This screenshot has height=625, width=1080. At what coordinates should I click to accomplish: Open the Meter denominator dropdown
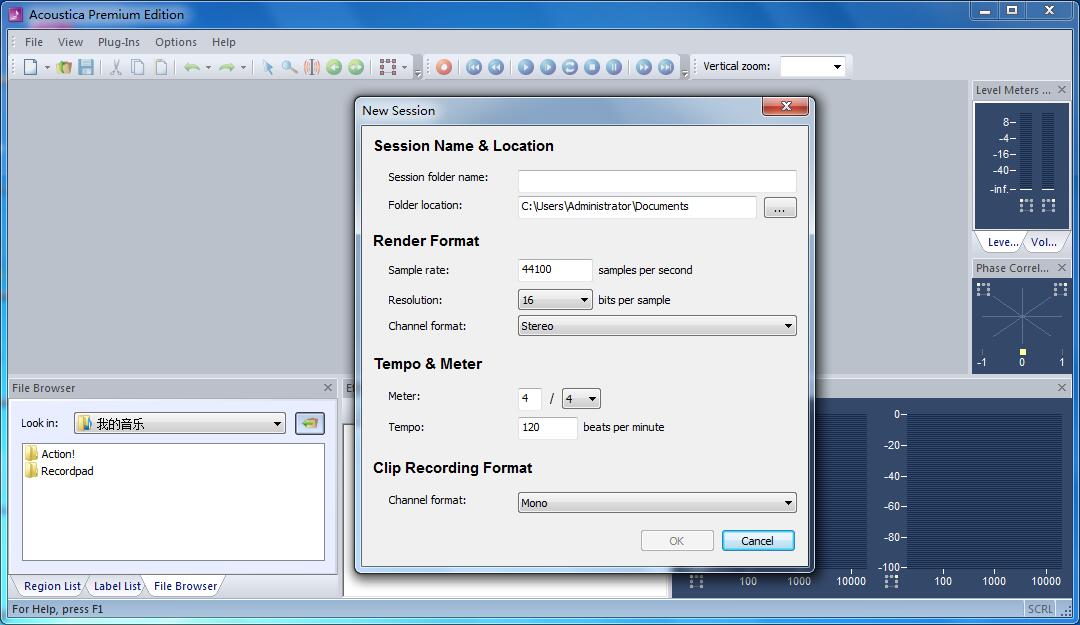[581, 398]
